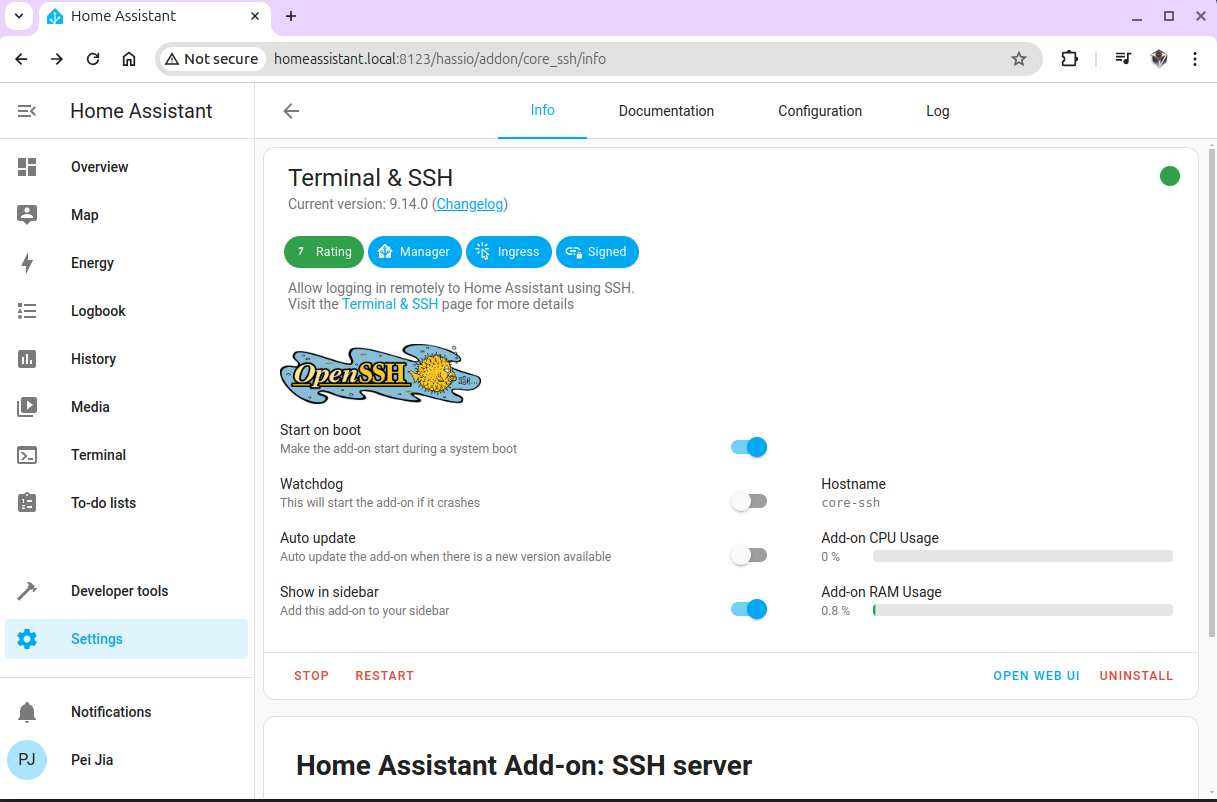This screenshot has height=802, width=1217.
Task: Click the Add-on RAM Usage bar
Action: tap(1023, 610)
